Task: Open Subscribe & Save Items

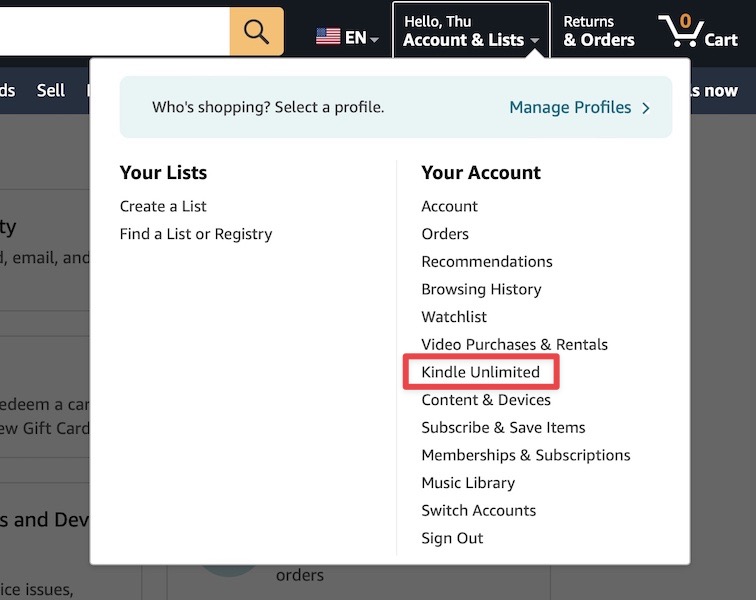Action: coord(503,427)
